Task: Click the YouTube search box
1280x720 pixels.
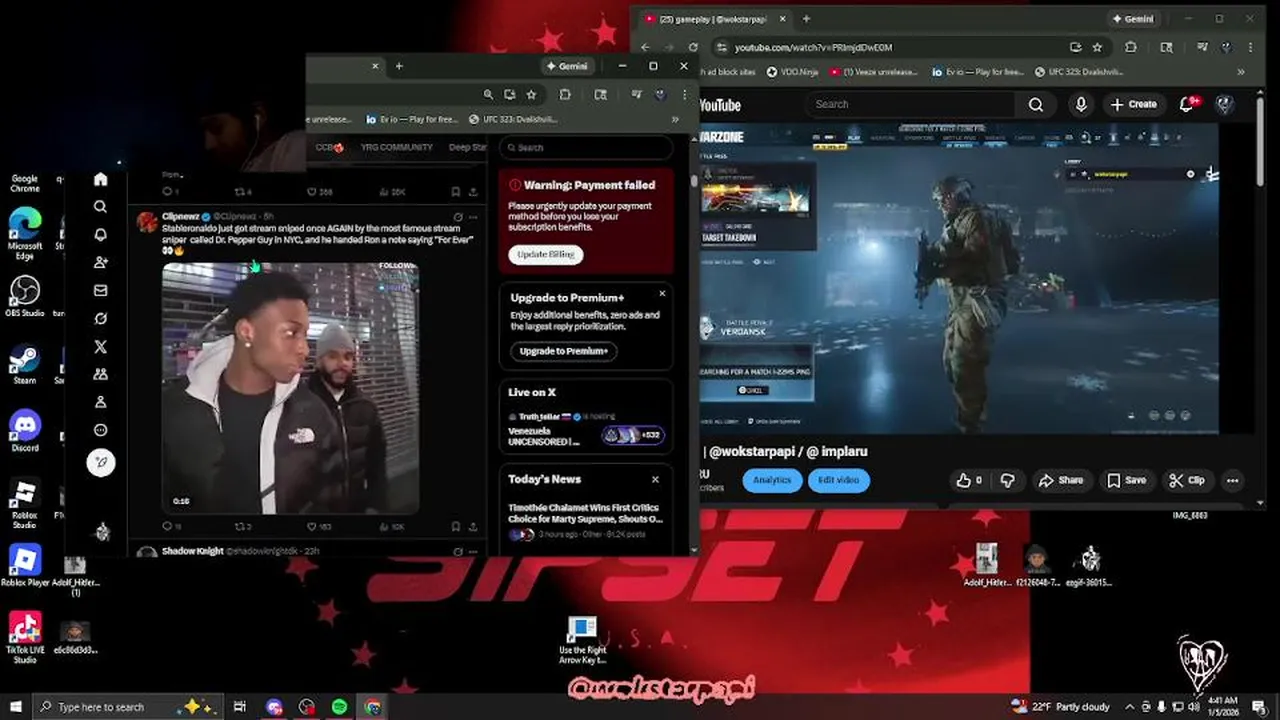Action: [910, 104]
